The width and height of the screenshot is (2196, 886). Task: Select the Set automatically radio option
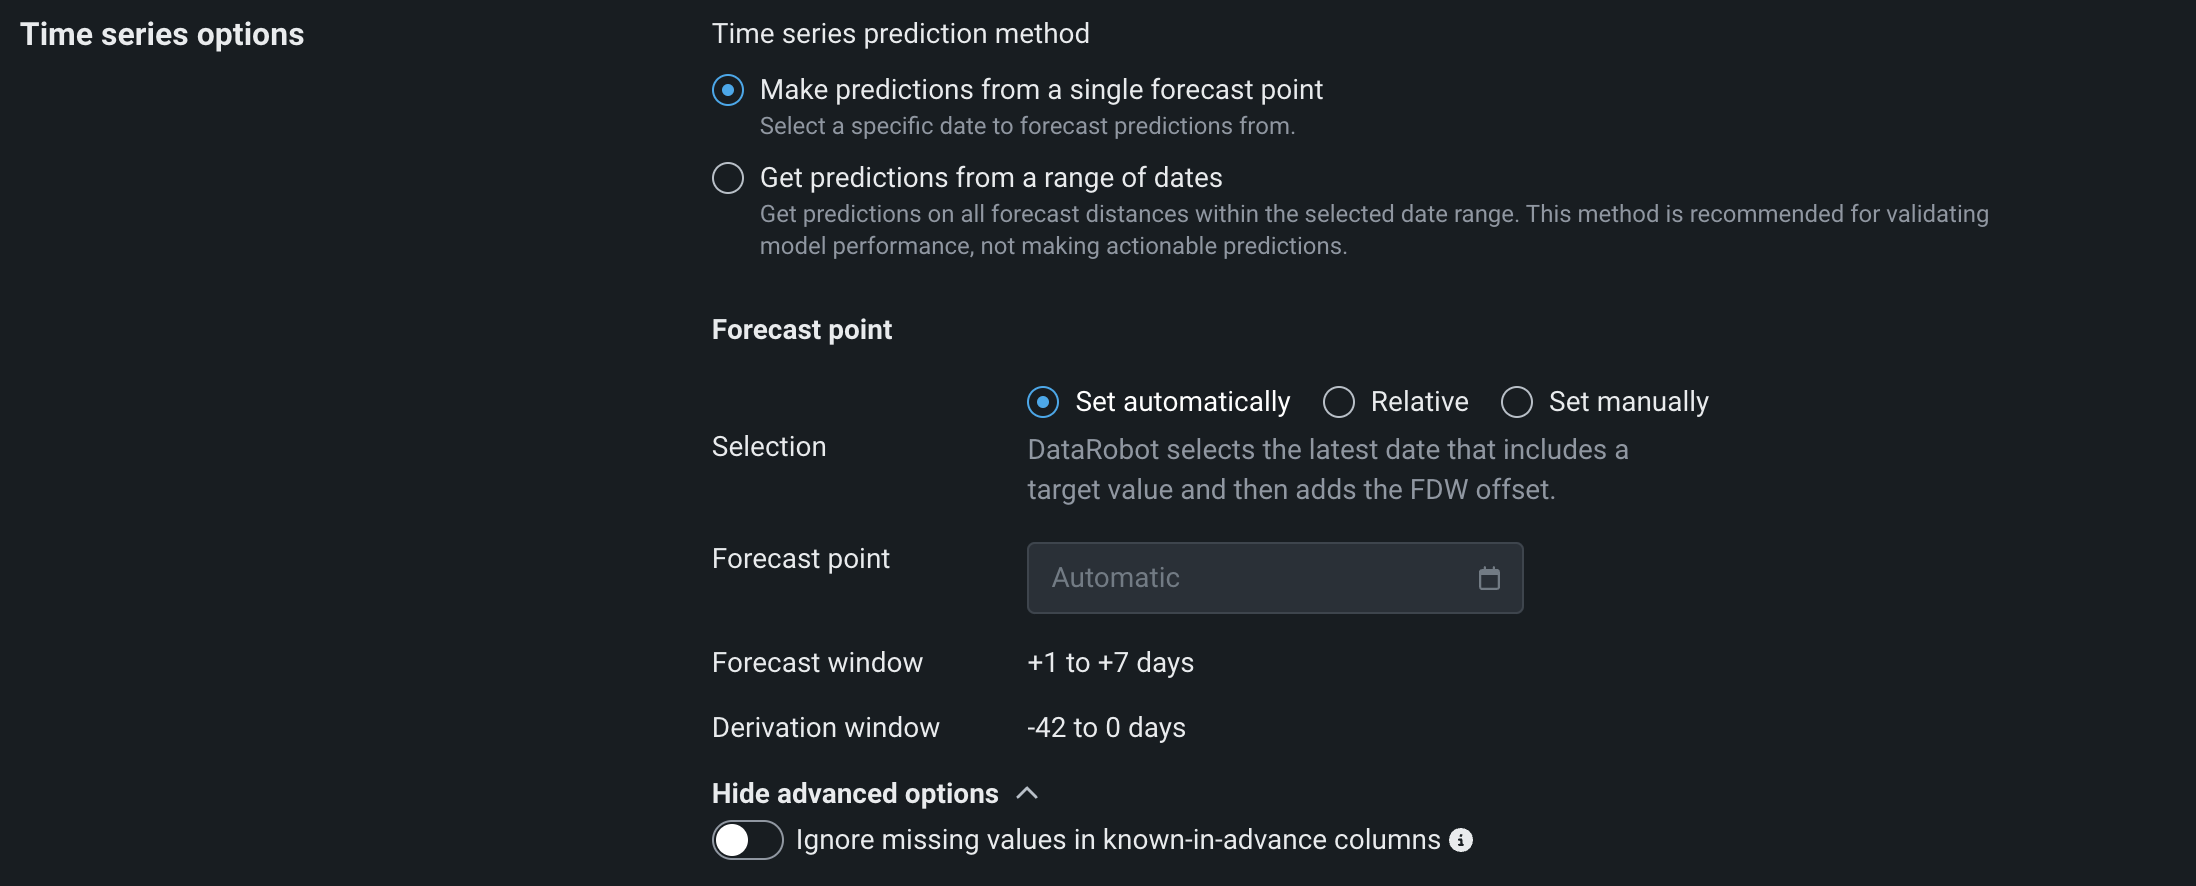pyautogui.click(x=1043, y=402)
